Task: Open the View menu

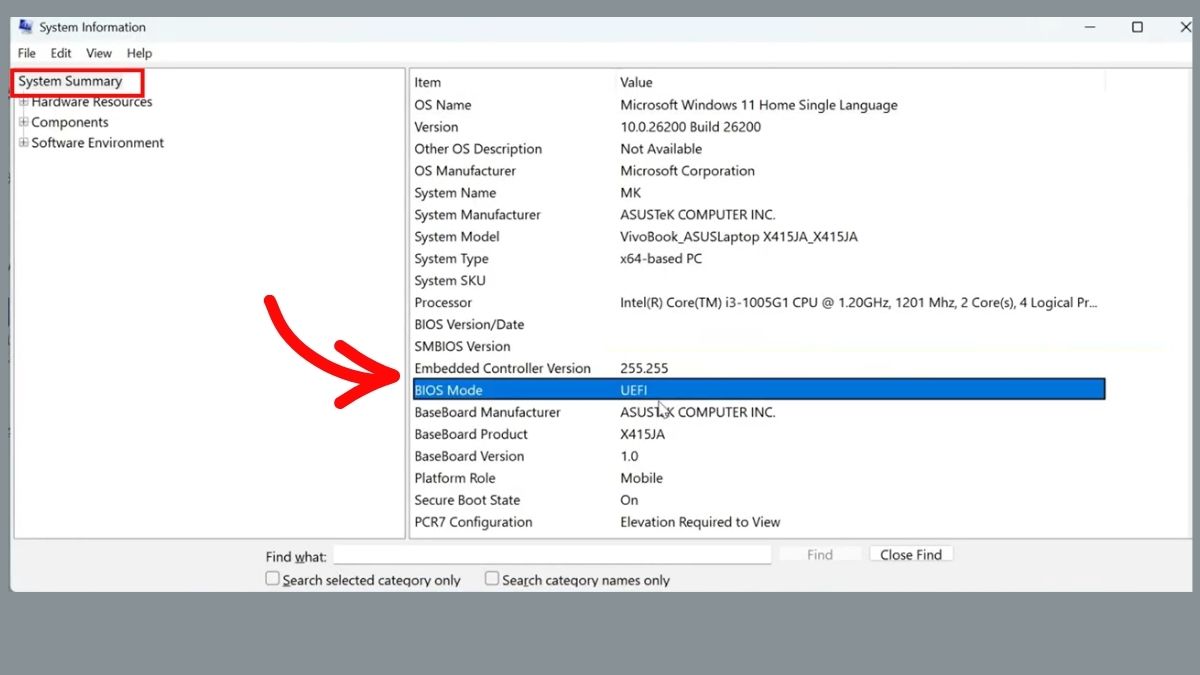Action: point(99,53)
